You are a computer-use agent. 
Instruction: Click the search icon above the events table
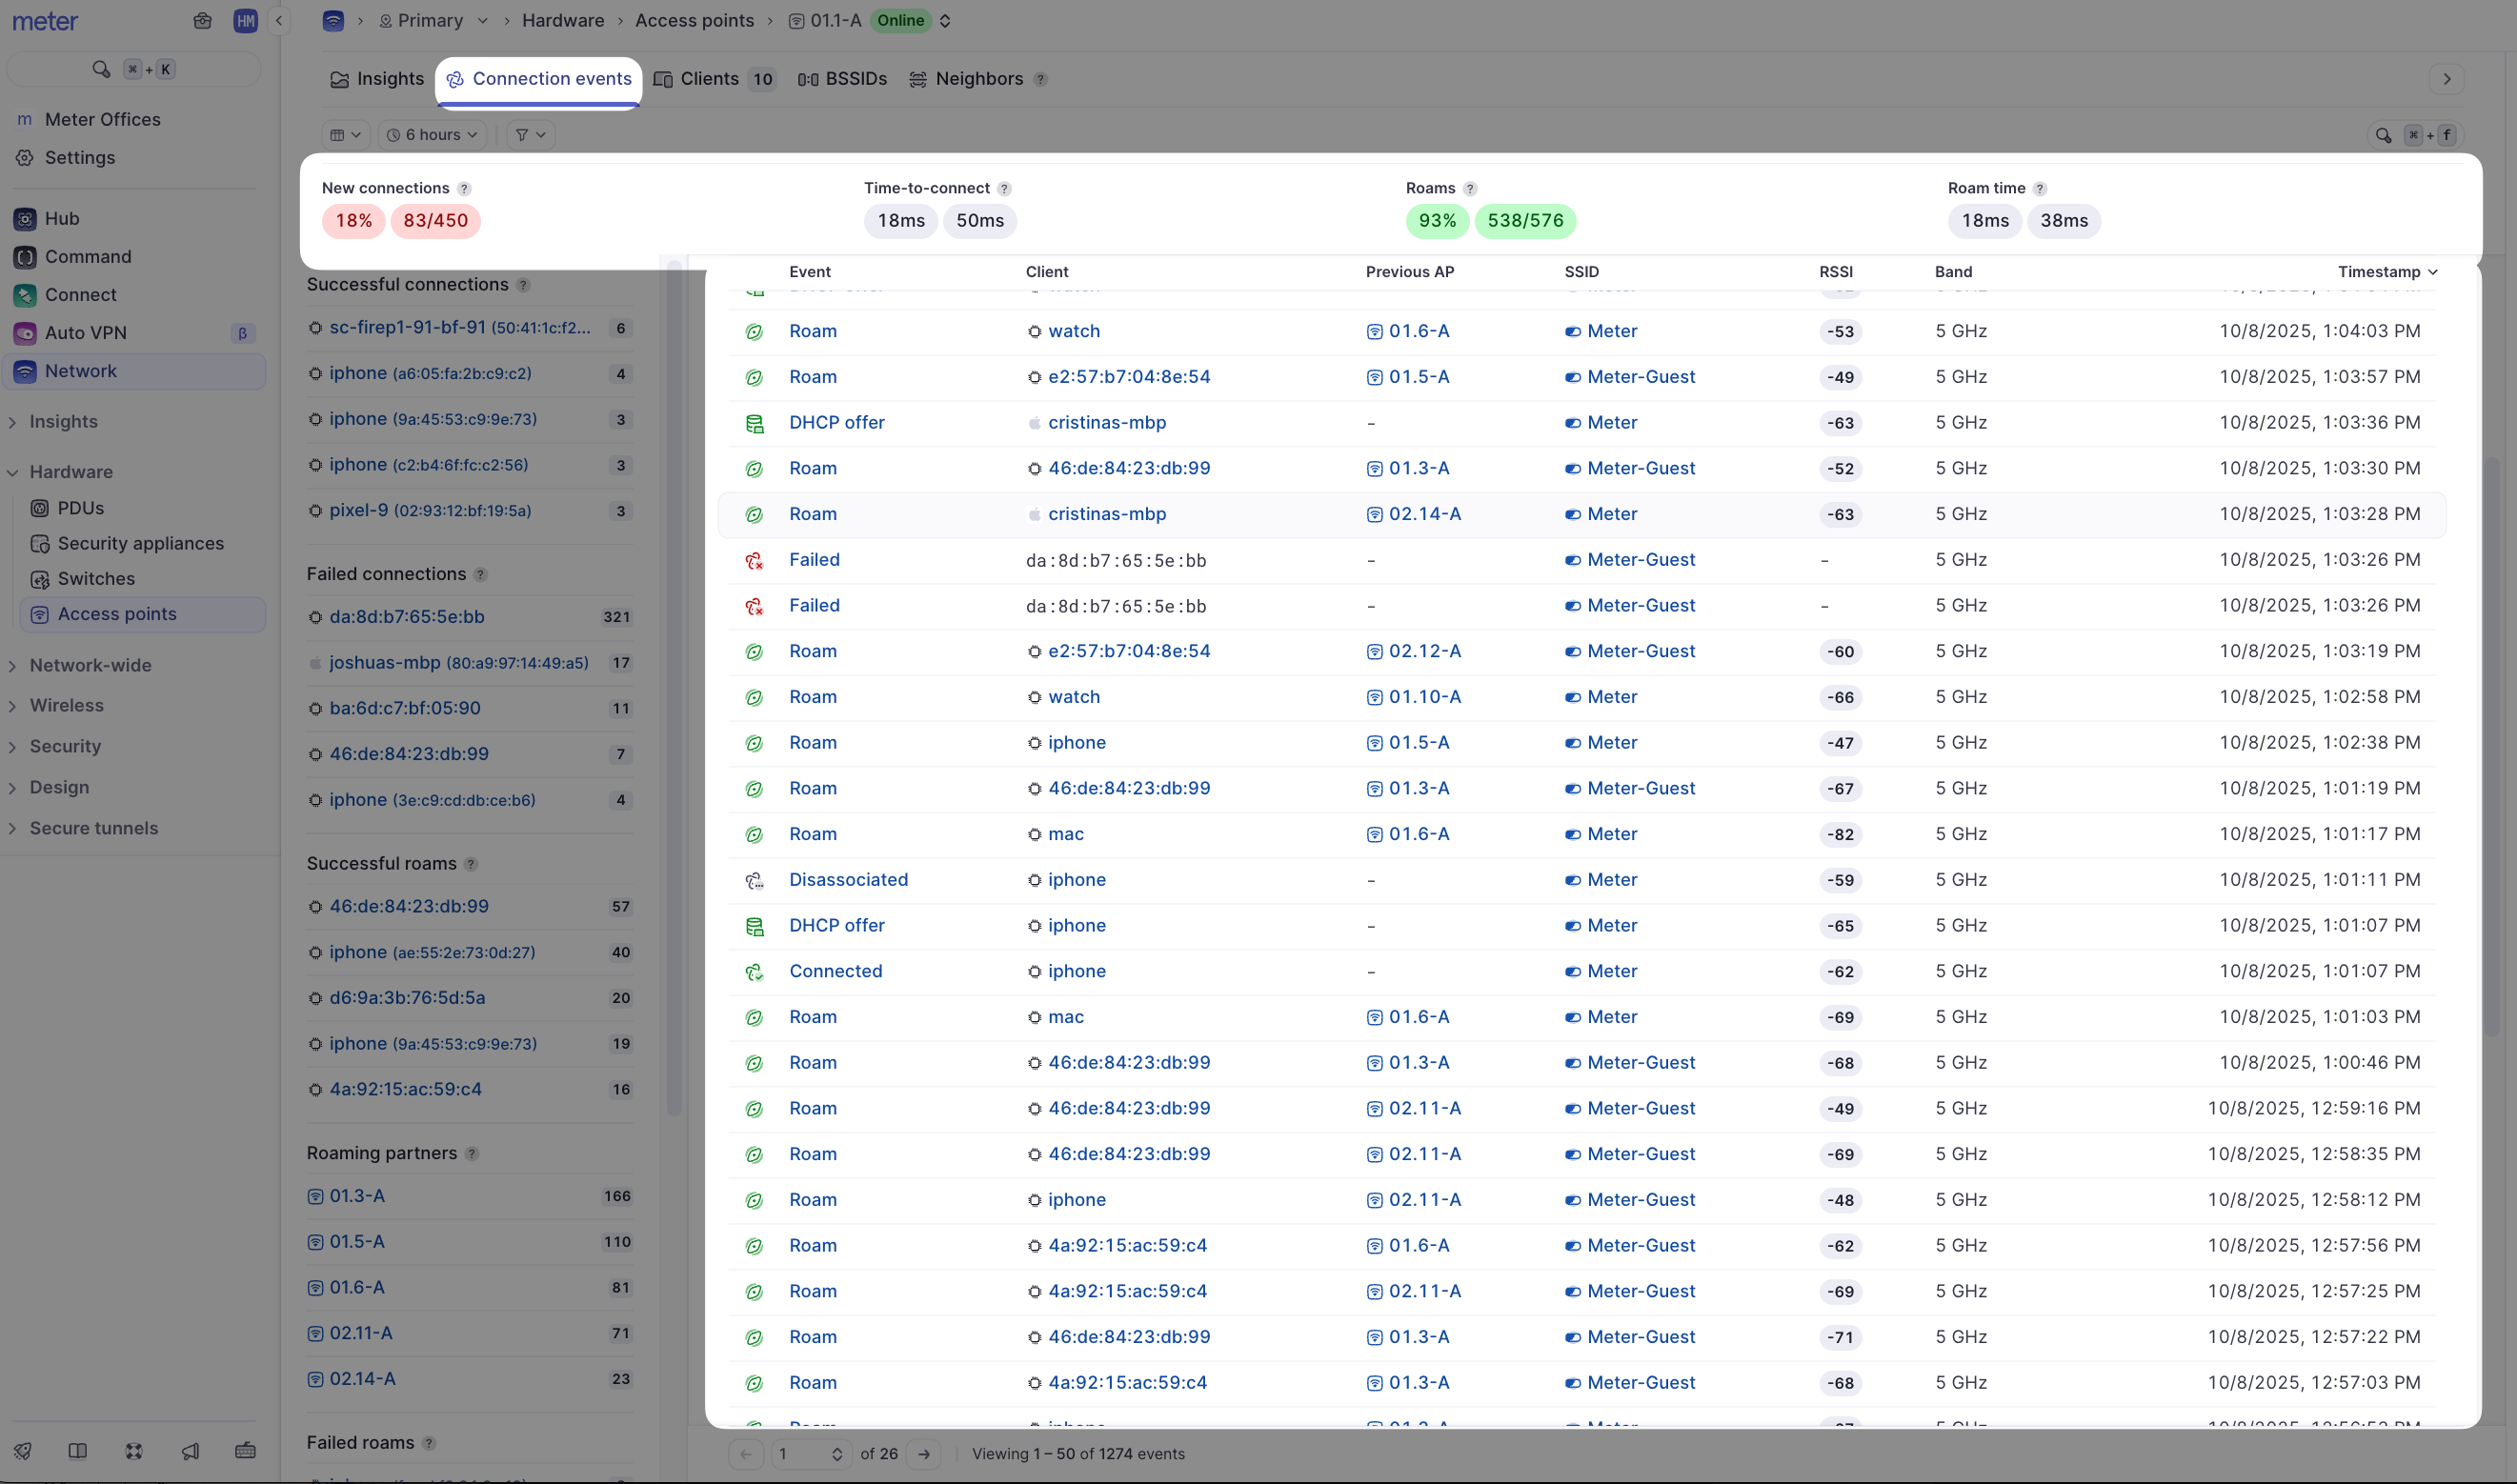point(2384,135)
